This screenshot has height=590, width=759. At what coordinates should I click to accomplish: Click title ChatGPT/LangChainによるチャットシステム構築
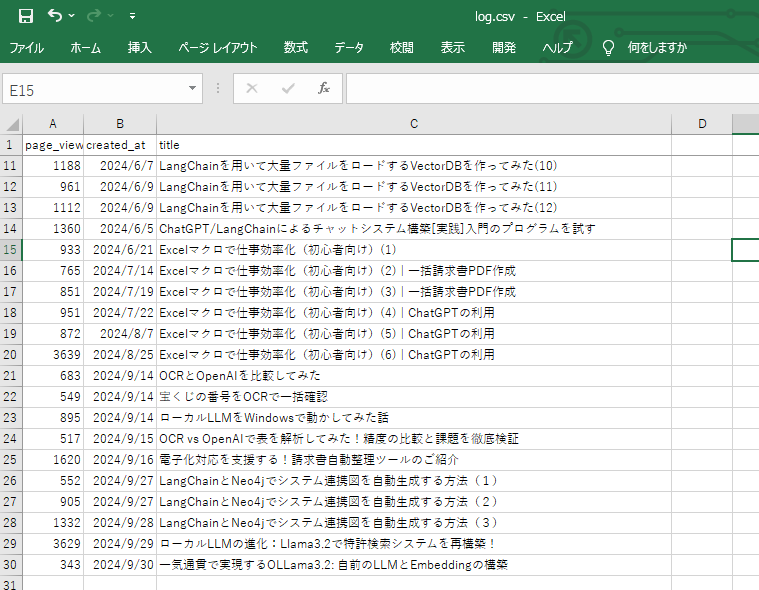[414, 229]
